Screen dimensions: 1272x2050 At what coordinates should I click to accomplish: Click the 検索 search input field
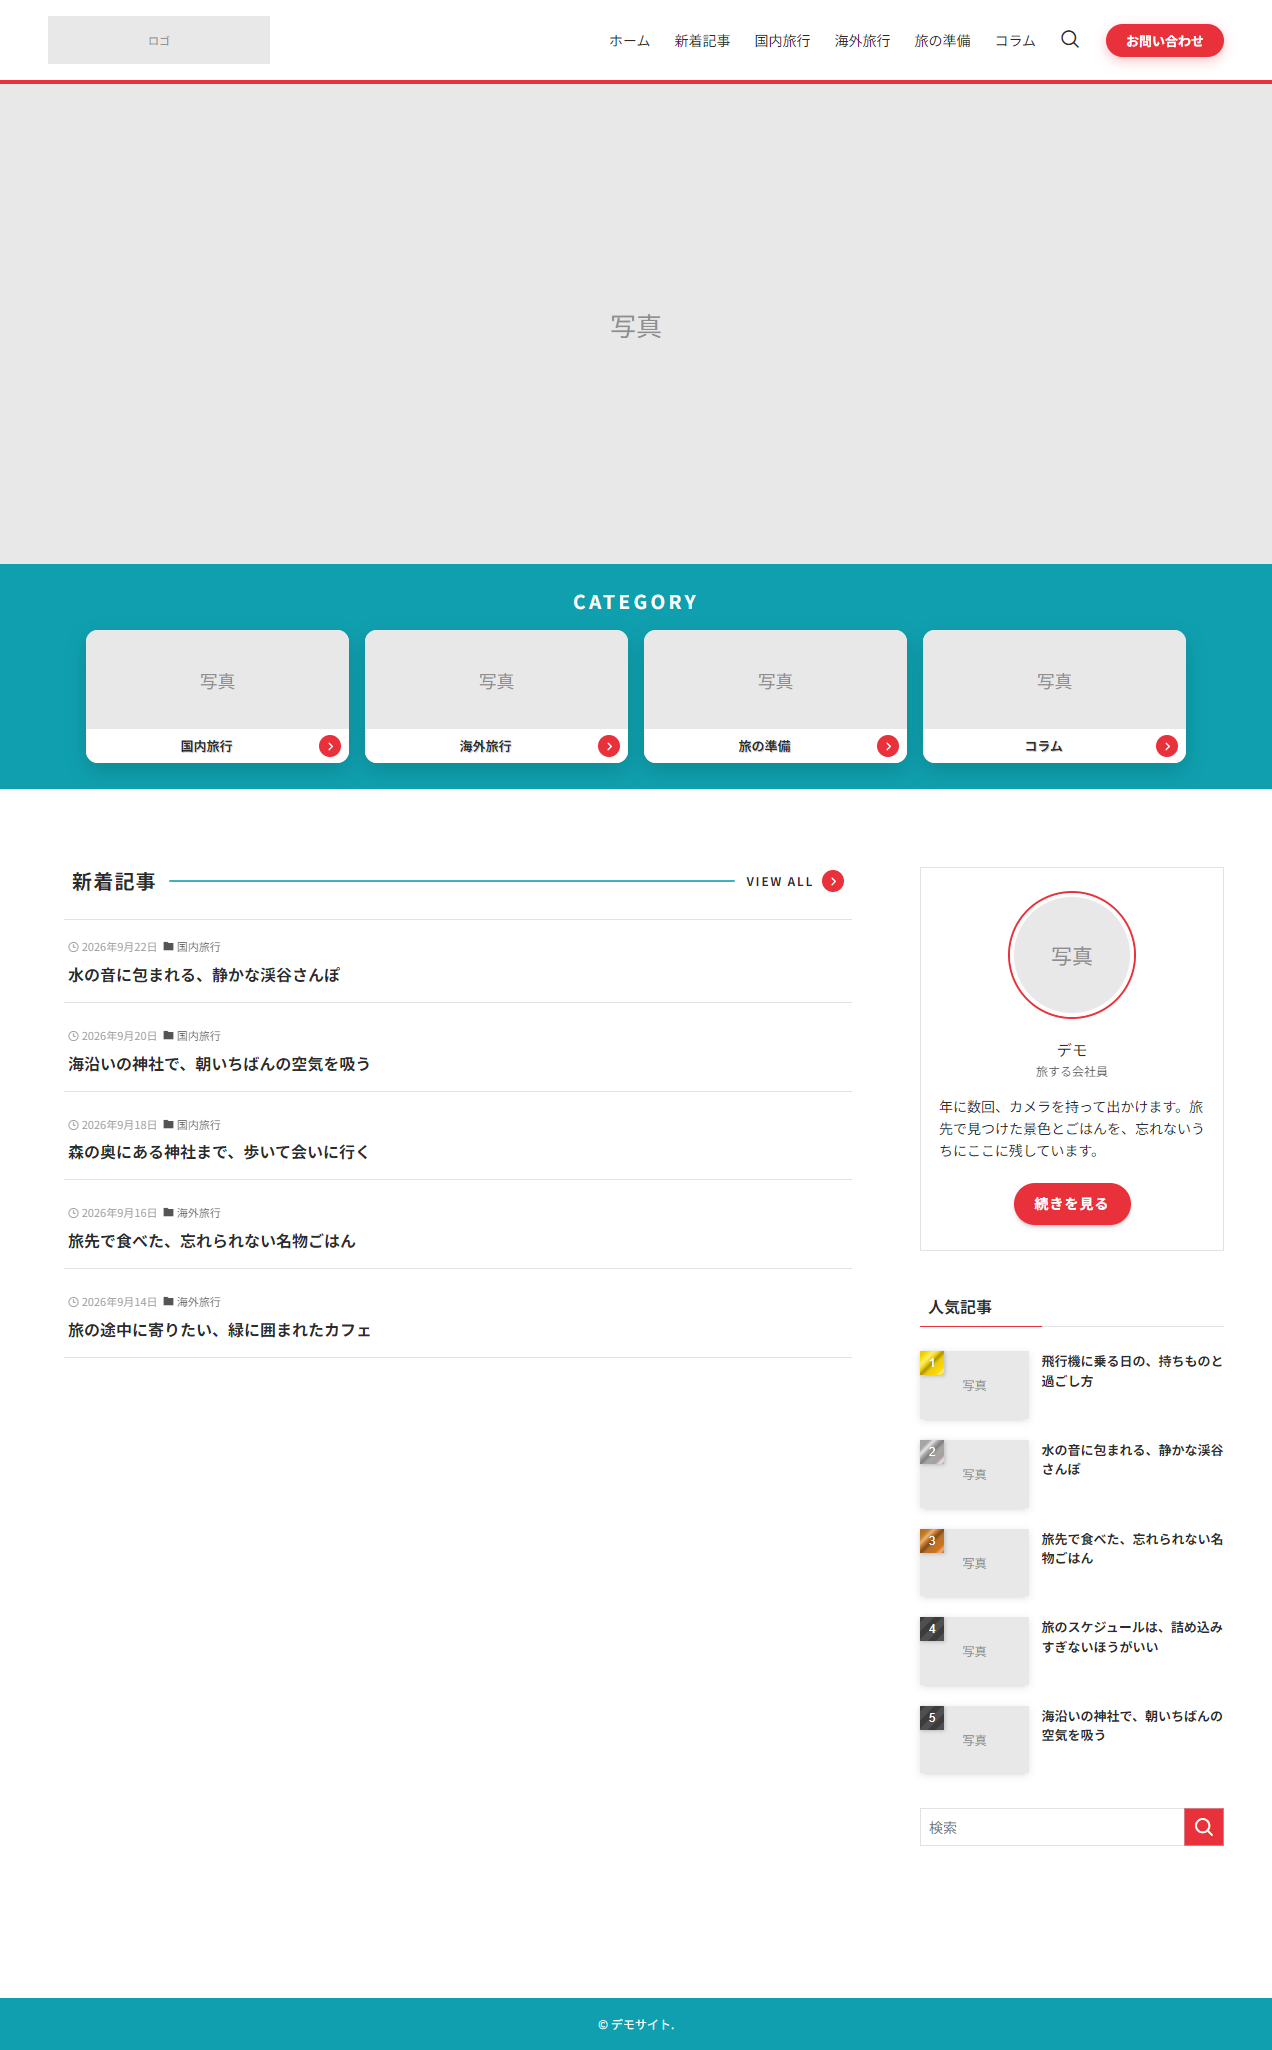tap(1052, 1827)
